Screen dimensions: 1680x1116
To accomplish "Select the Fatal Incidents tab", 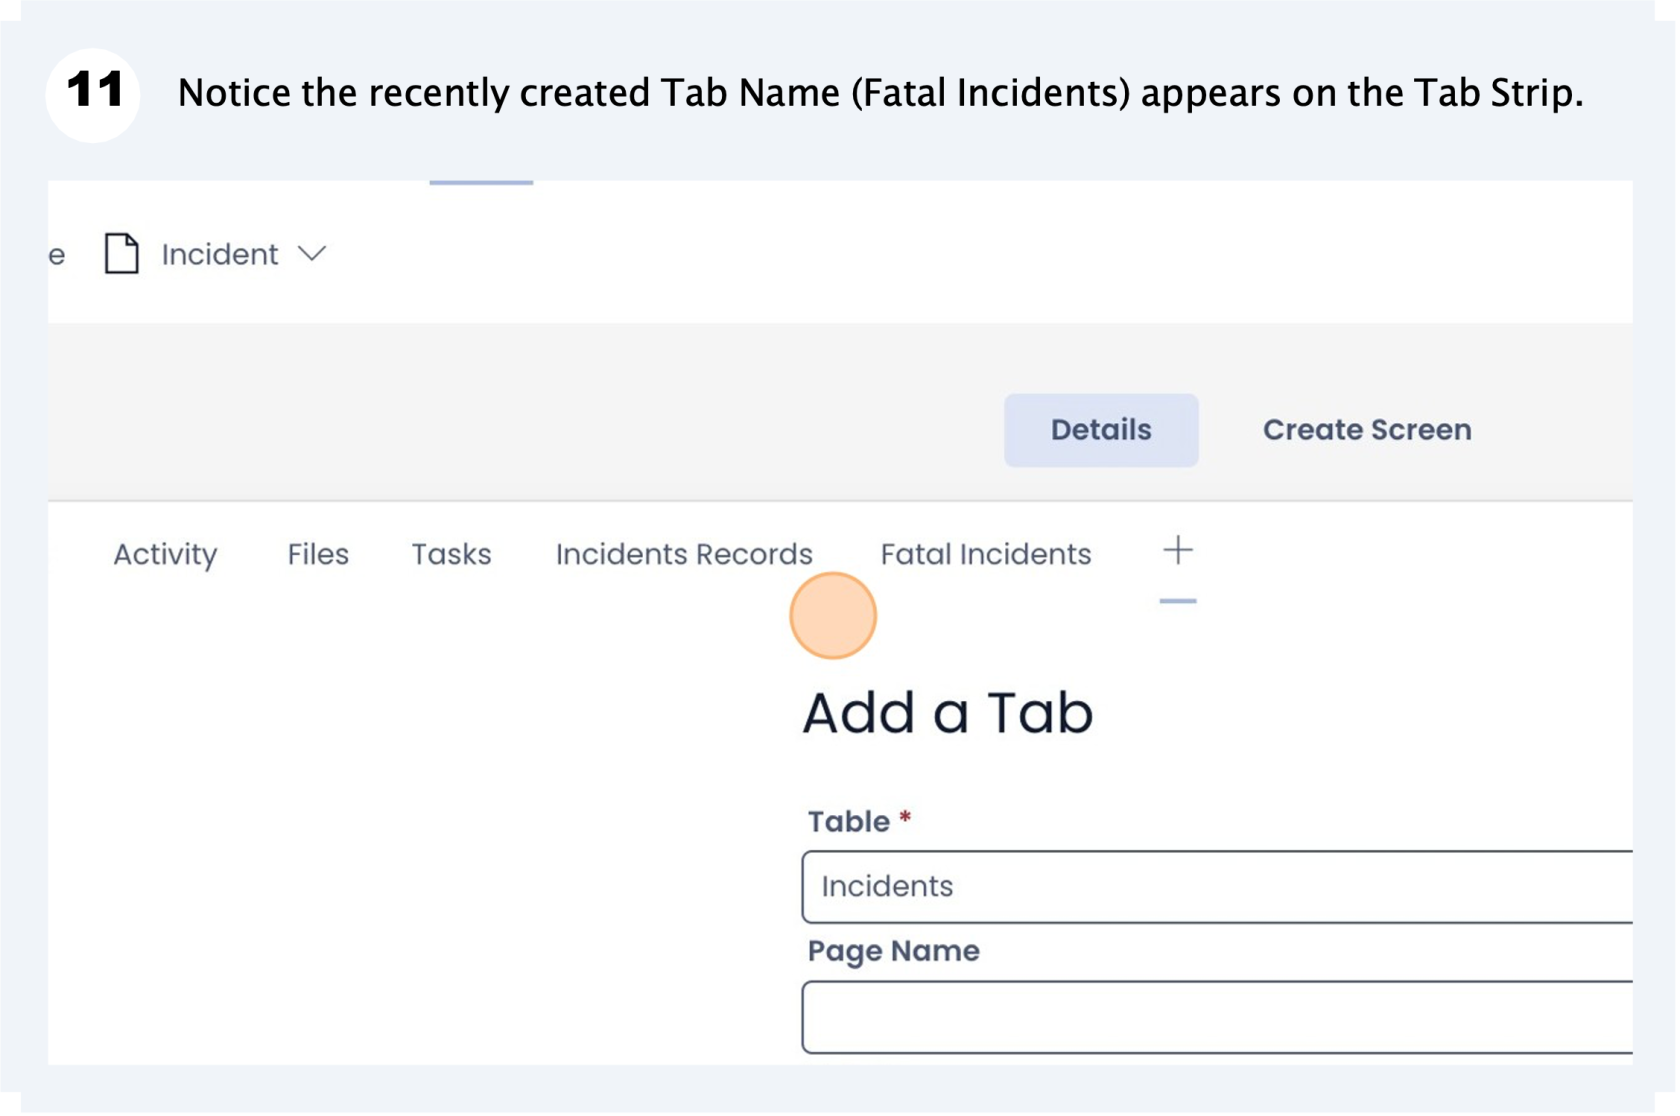I will (985, 554).
